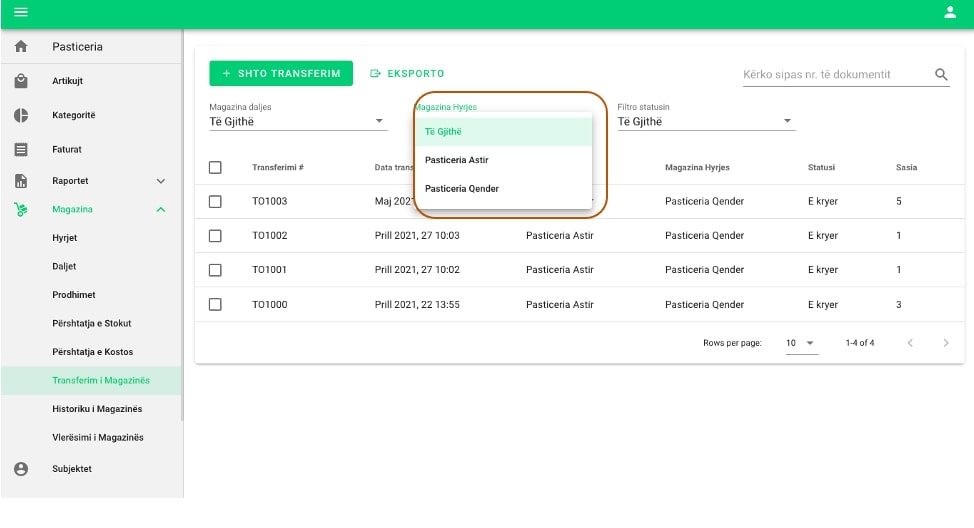Click the home icon in sidebar
This screenshot has width=974, height=528.
click(21, 47)
